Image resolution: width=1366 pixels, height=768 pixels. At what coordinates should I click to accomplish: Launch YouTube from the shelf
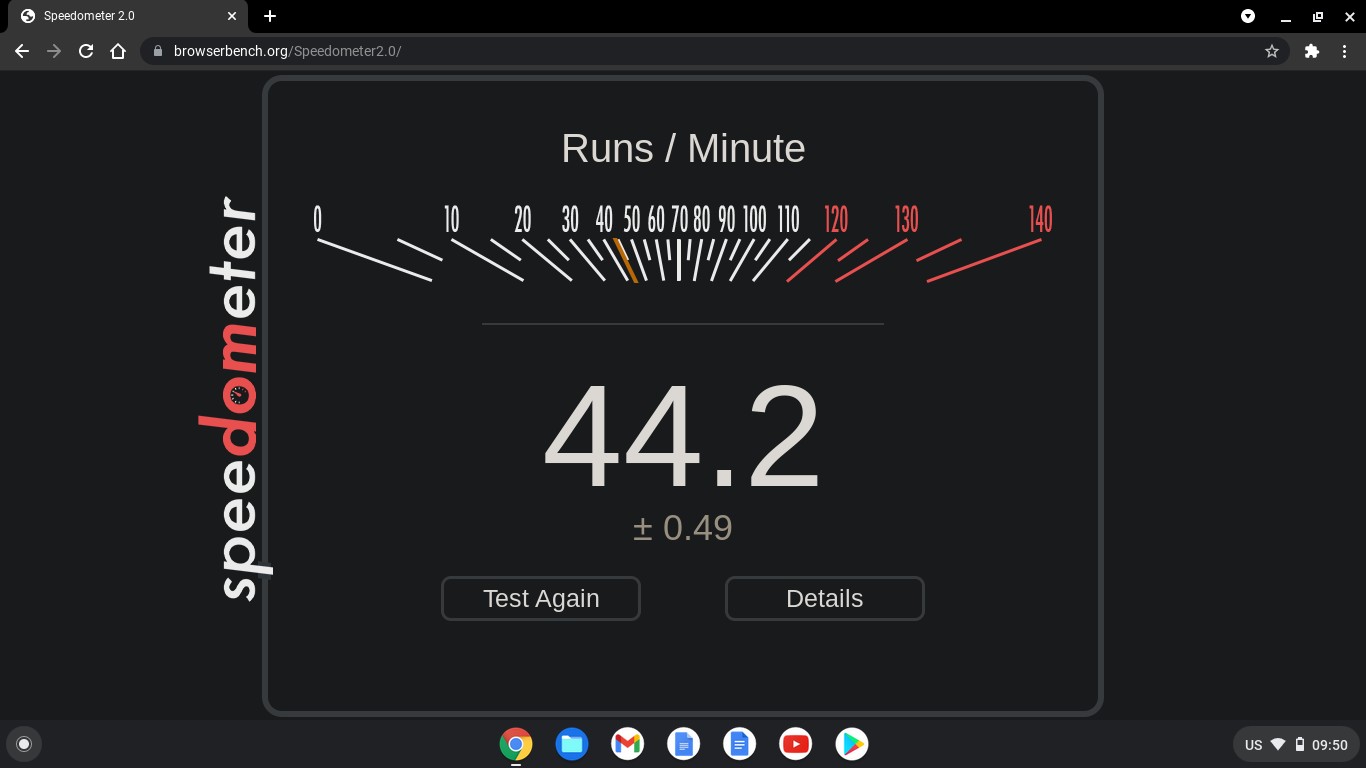[x=796, y=744]
